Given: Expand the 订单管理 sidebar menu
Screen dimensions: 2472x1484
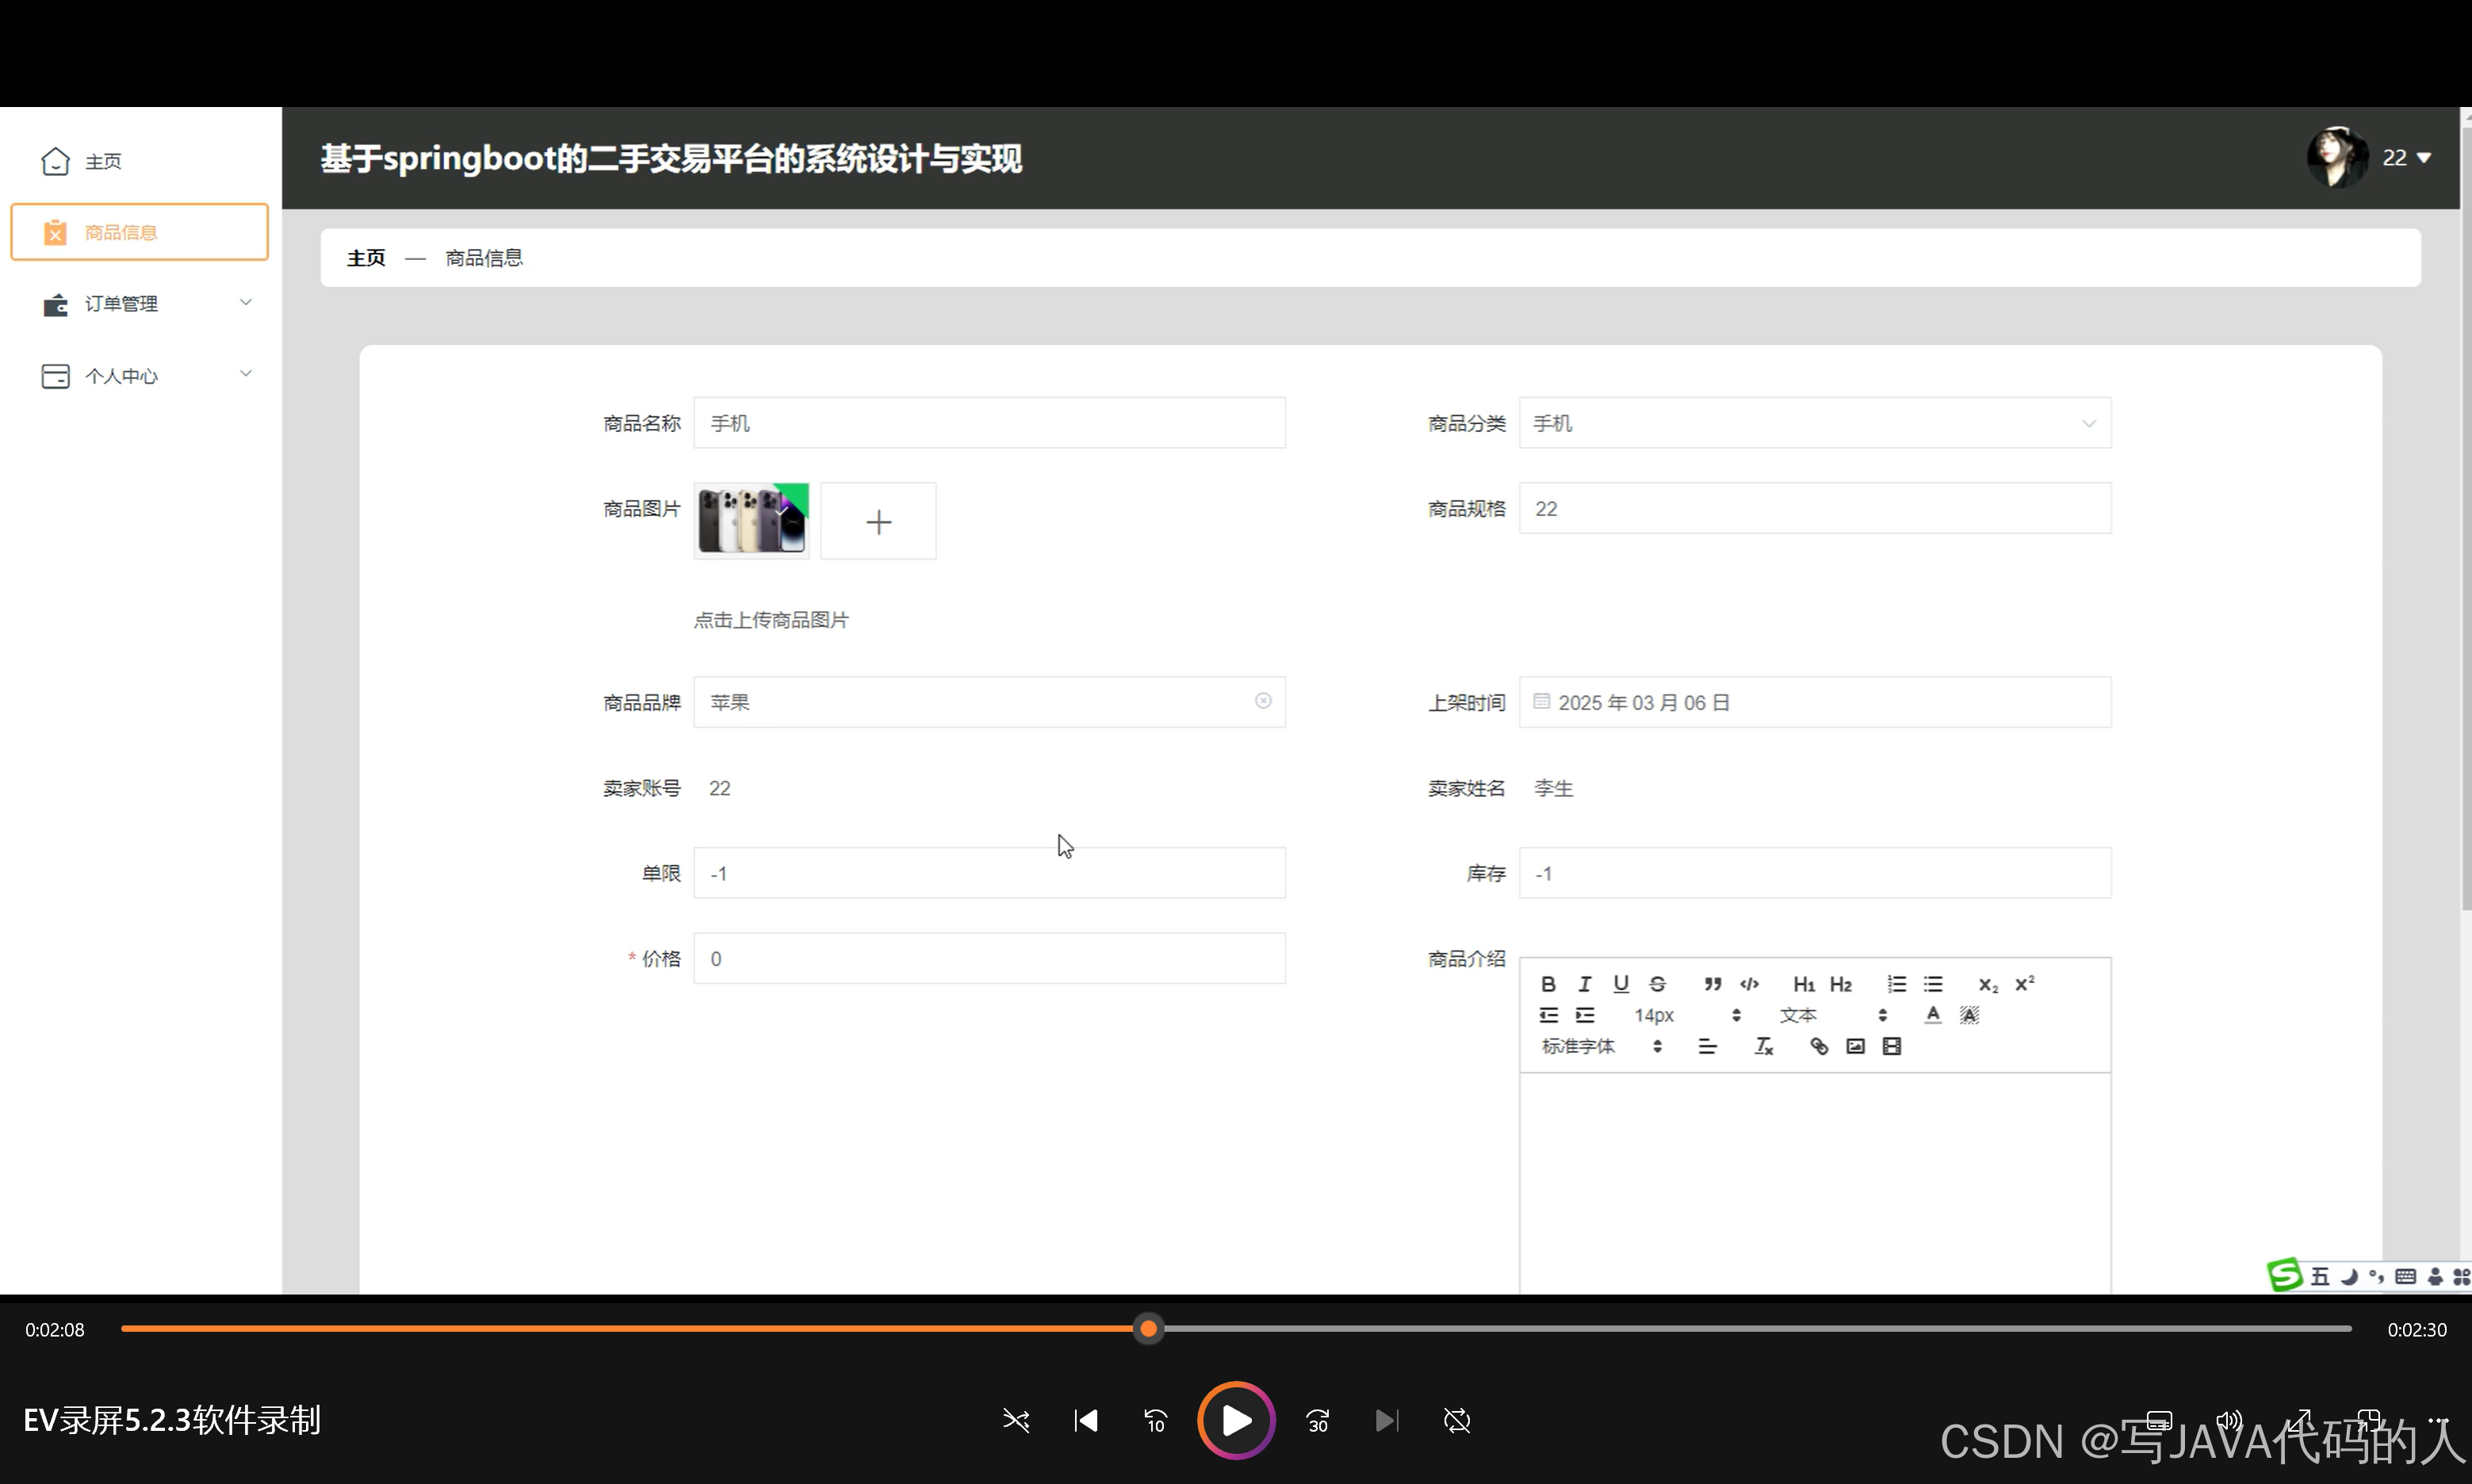Looking at the screenshot, I should [x=140, y=303].
